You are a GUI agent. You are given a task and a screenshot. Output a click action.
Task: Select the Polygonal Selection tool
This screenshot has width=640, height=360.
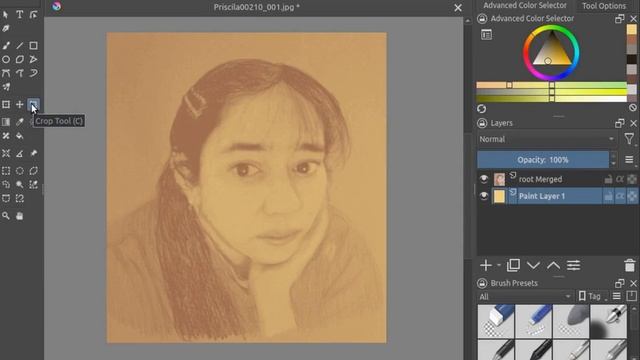[33, 171]
